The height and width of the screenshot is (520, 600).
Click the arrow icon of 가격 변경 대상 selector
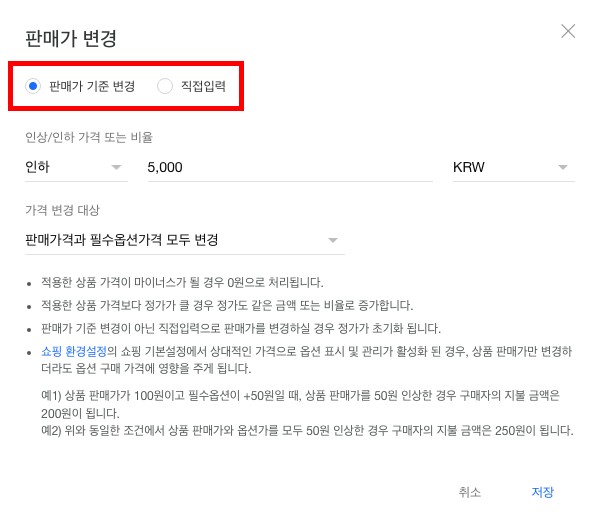point(333,240)
